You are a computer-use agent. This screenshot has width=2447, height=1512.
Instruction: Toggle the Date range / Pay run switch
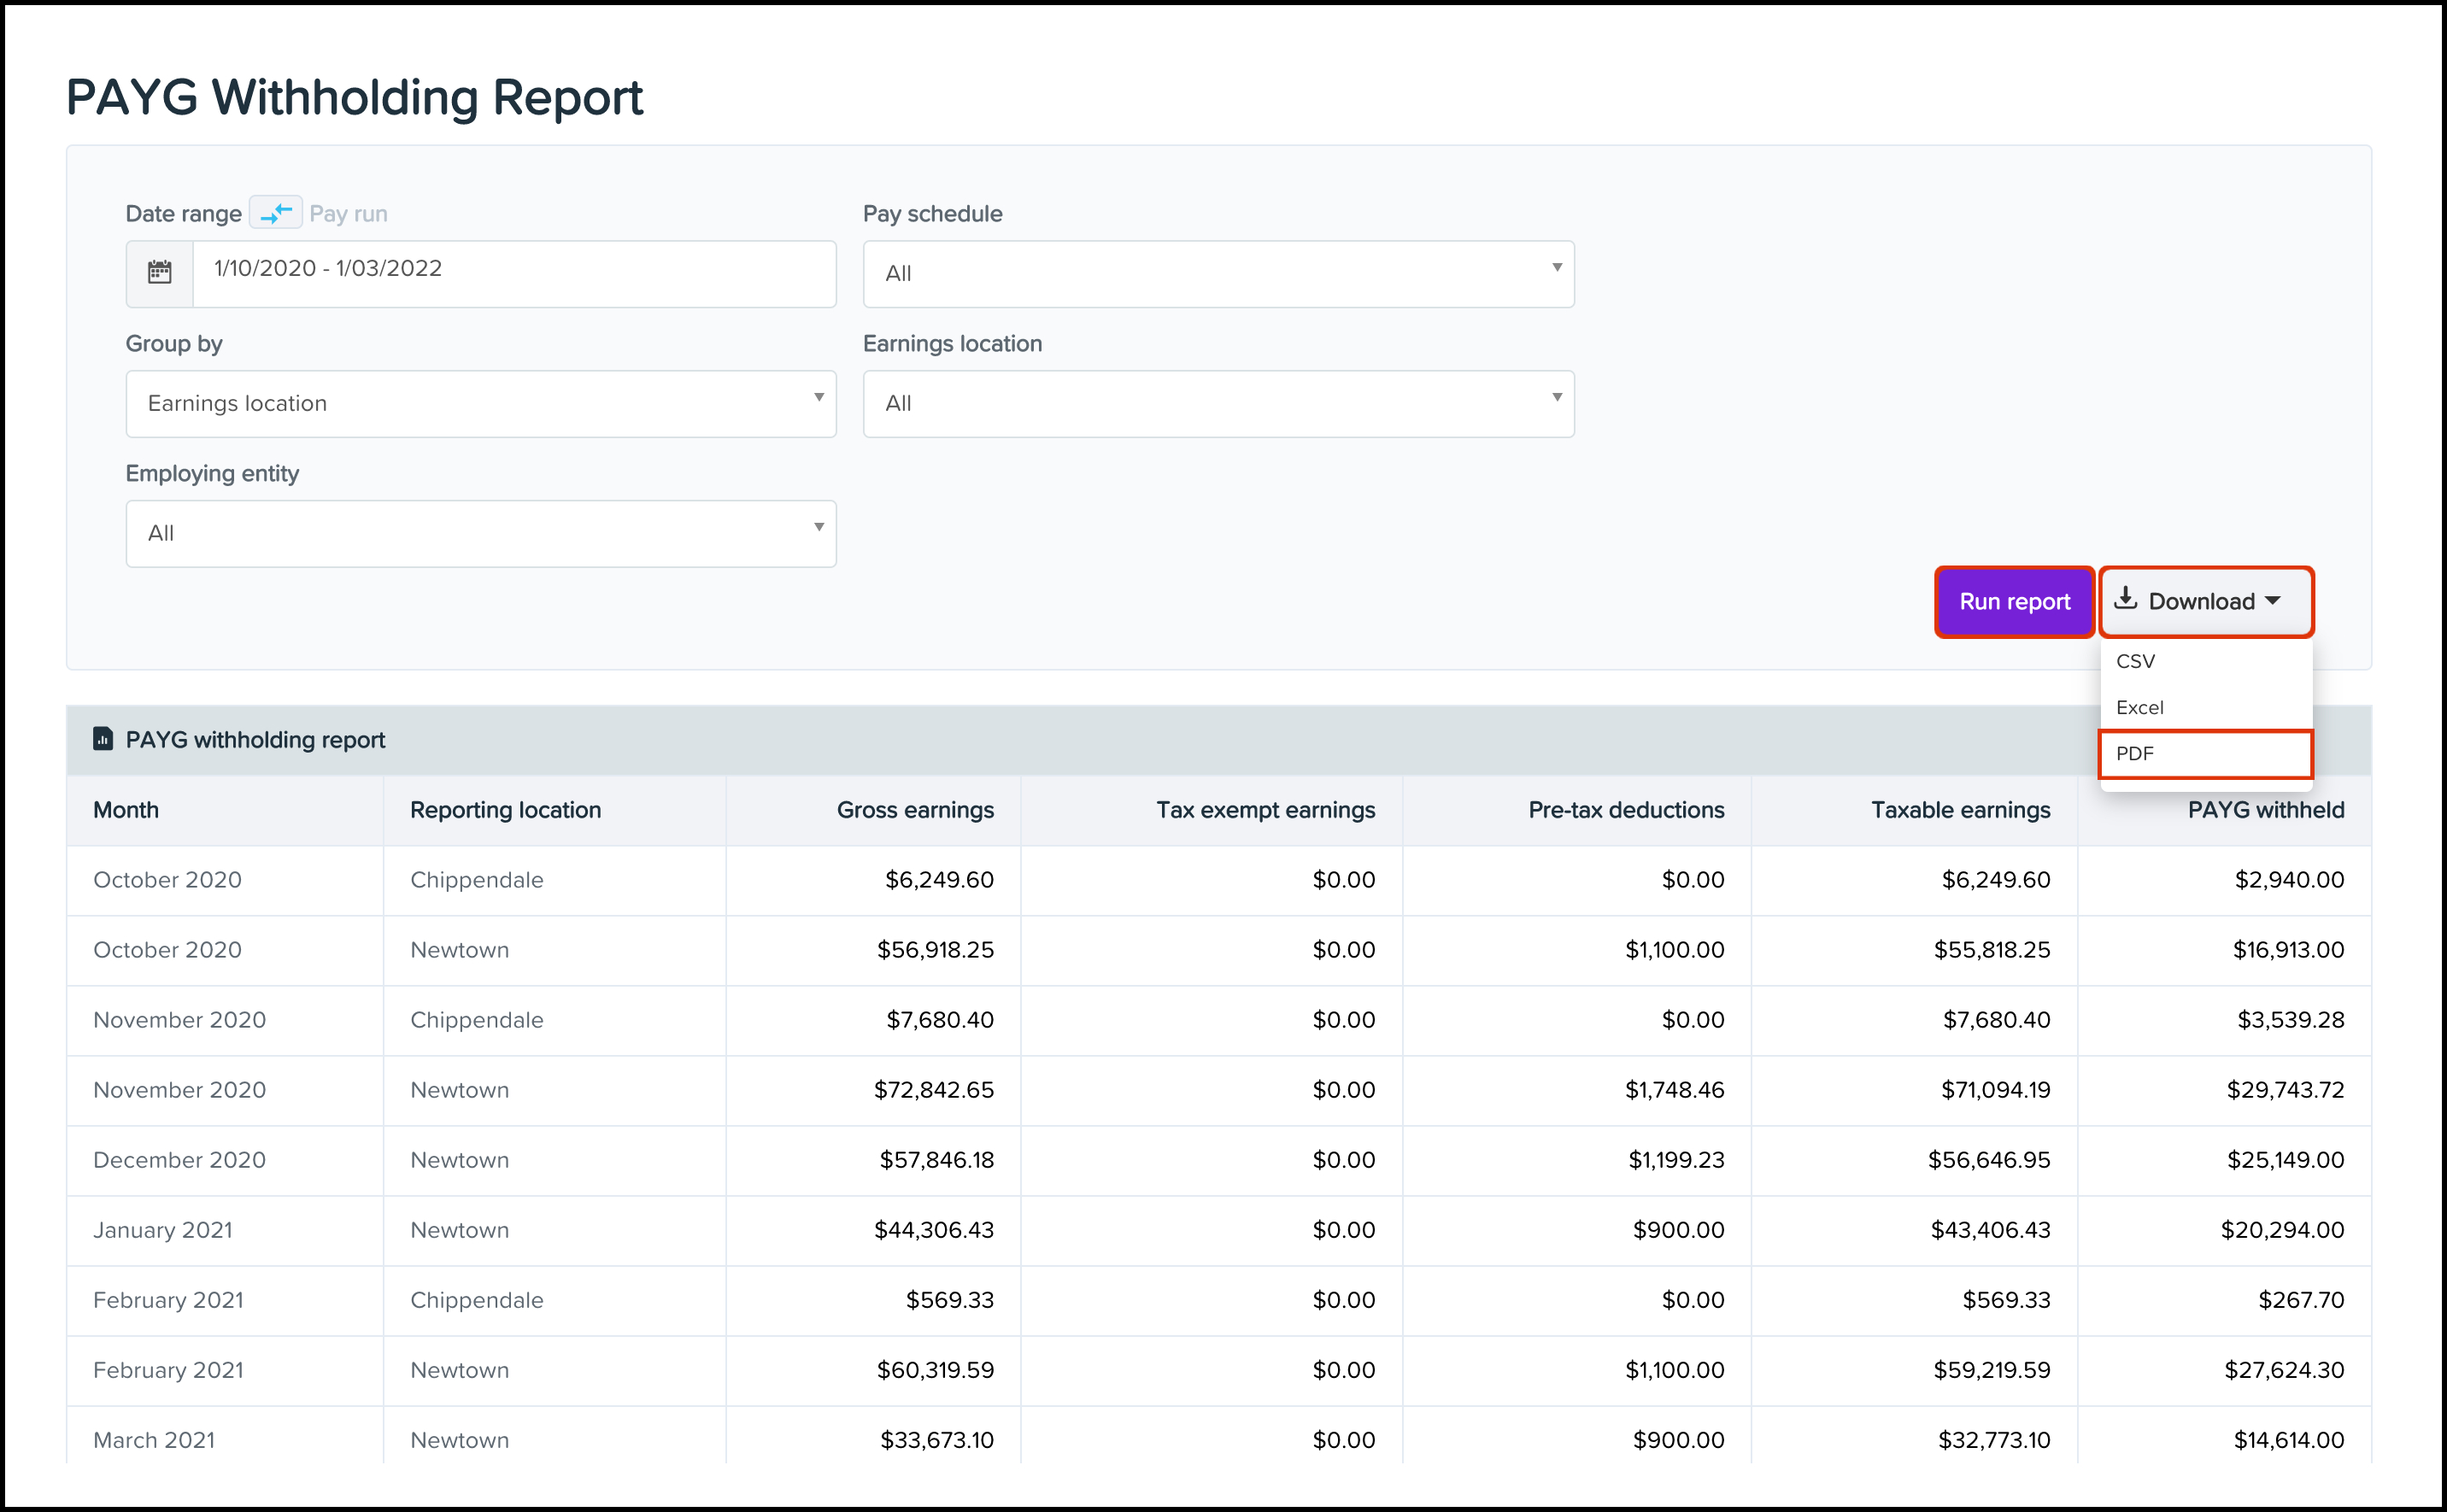tap(275, 213)
